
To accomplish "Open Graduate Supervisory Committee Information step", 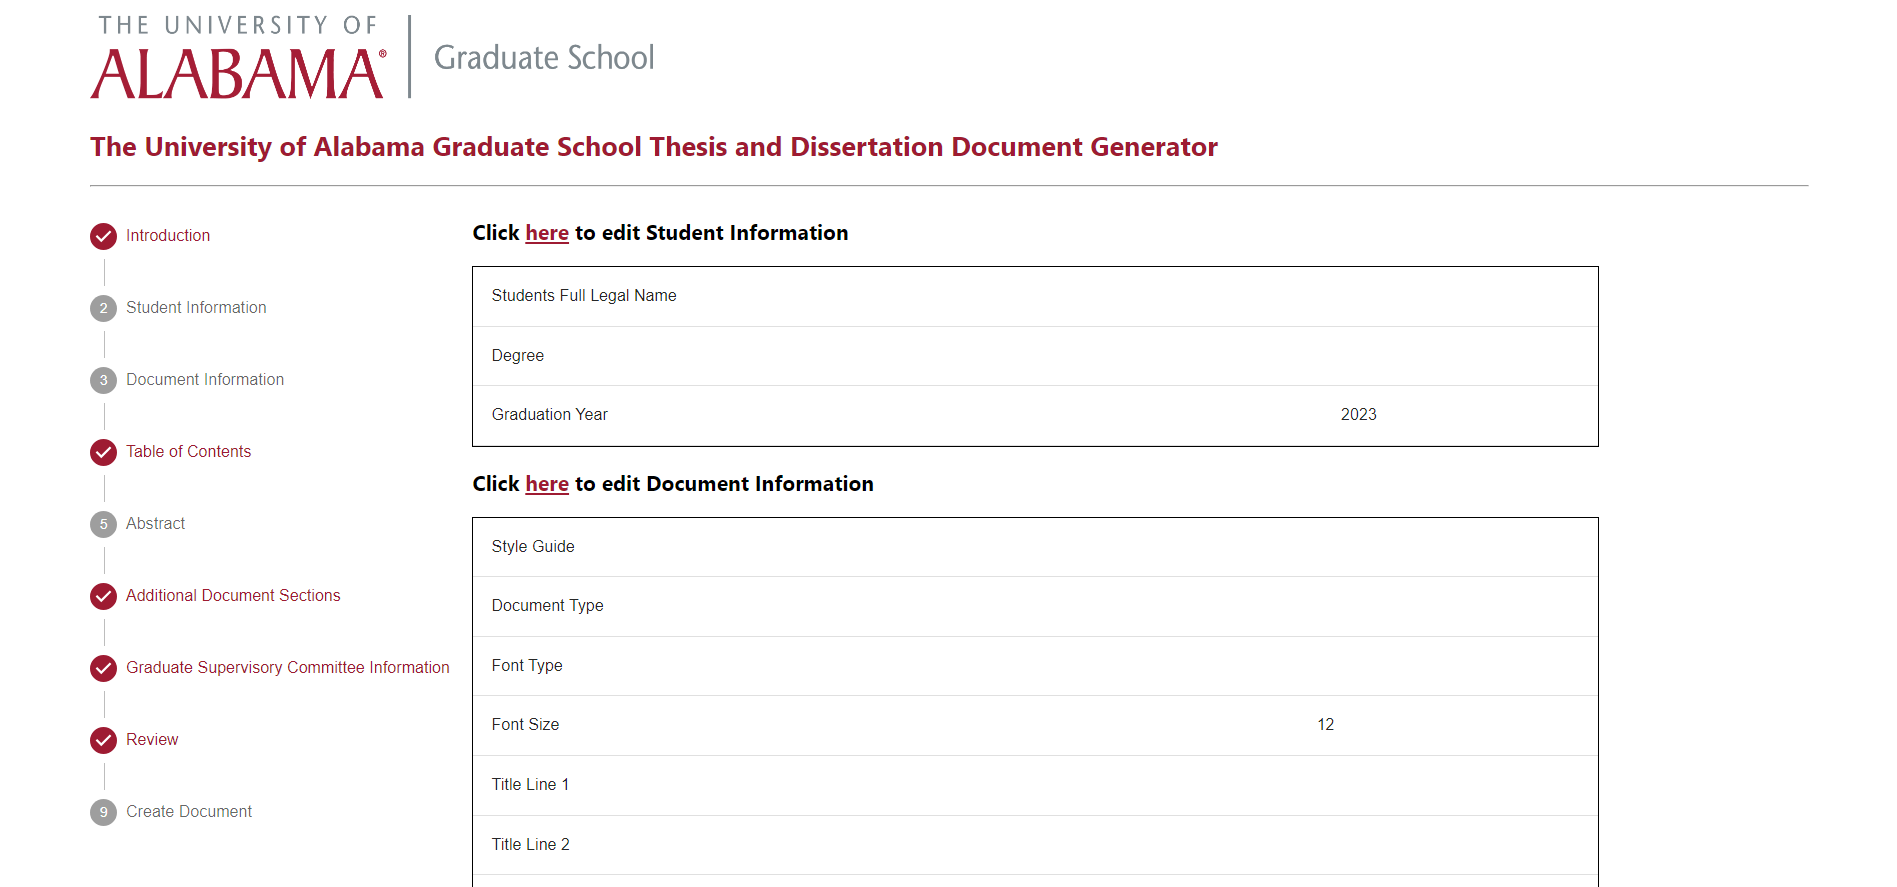I will (x=288, y=668).
